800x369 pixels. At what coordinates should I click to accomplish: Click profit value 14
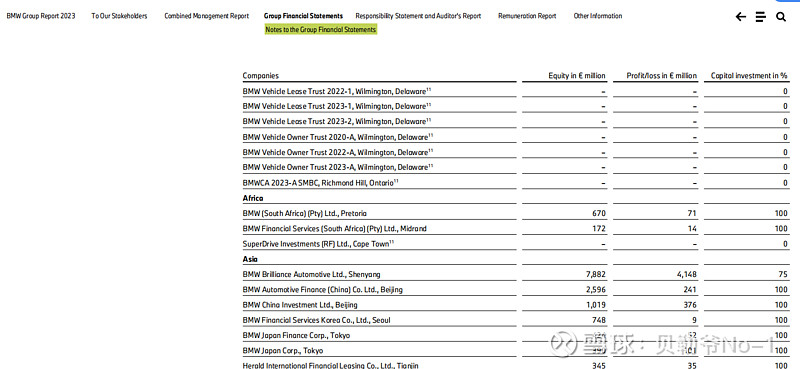[x=692, y=229]
